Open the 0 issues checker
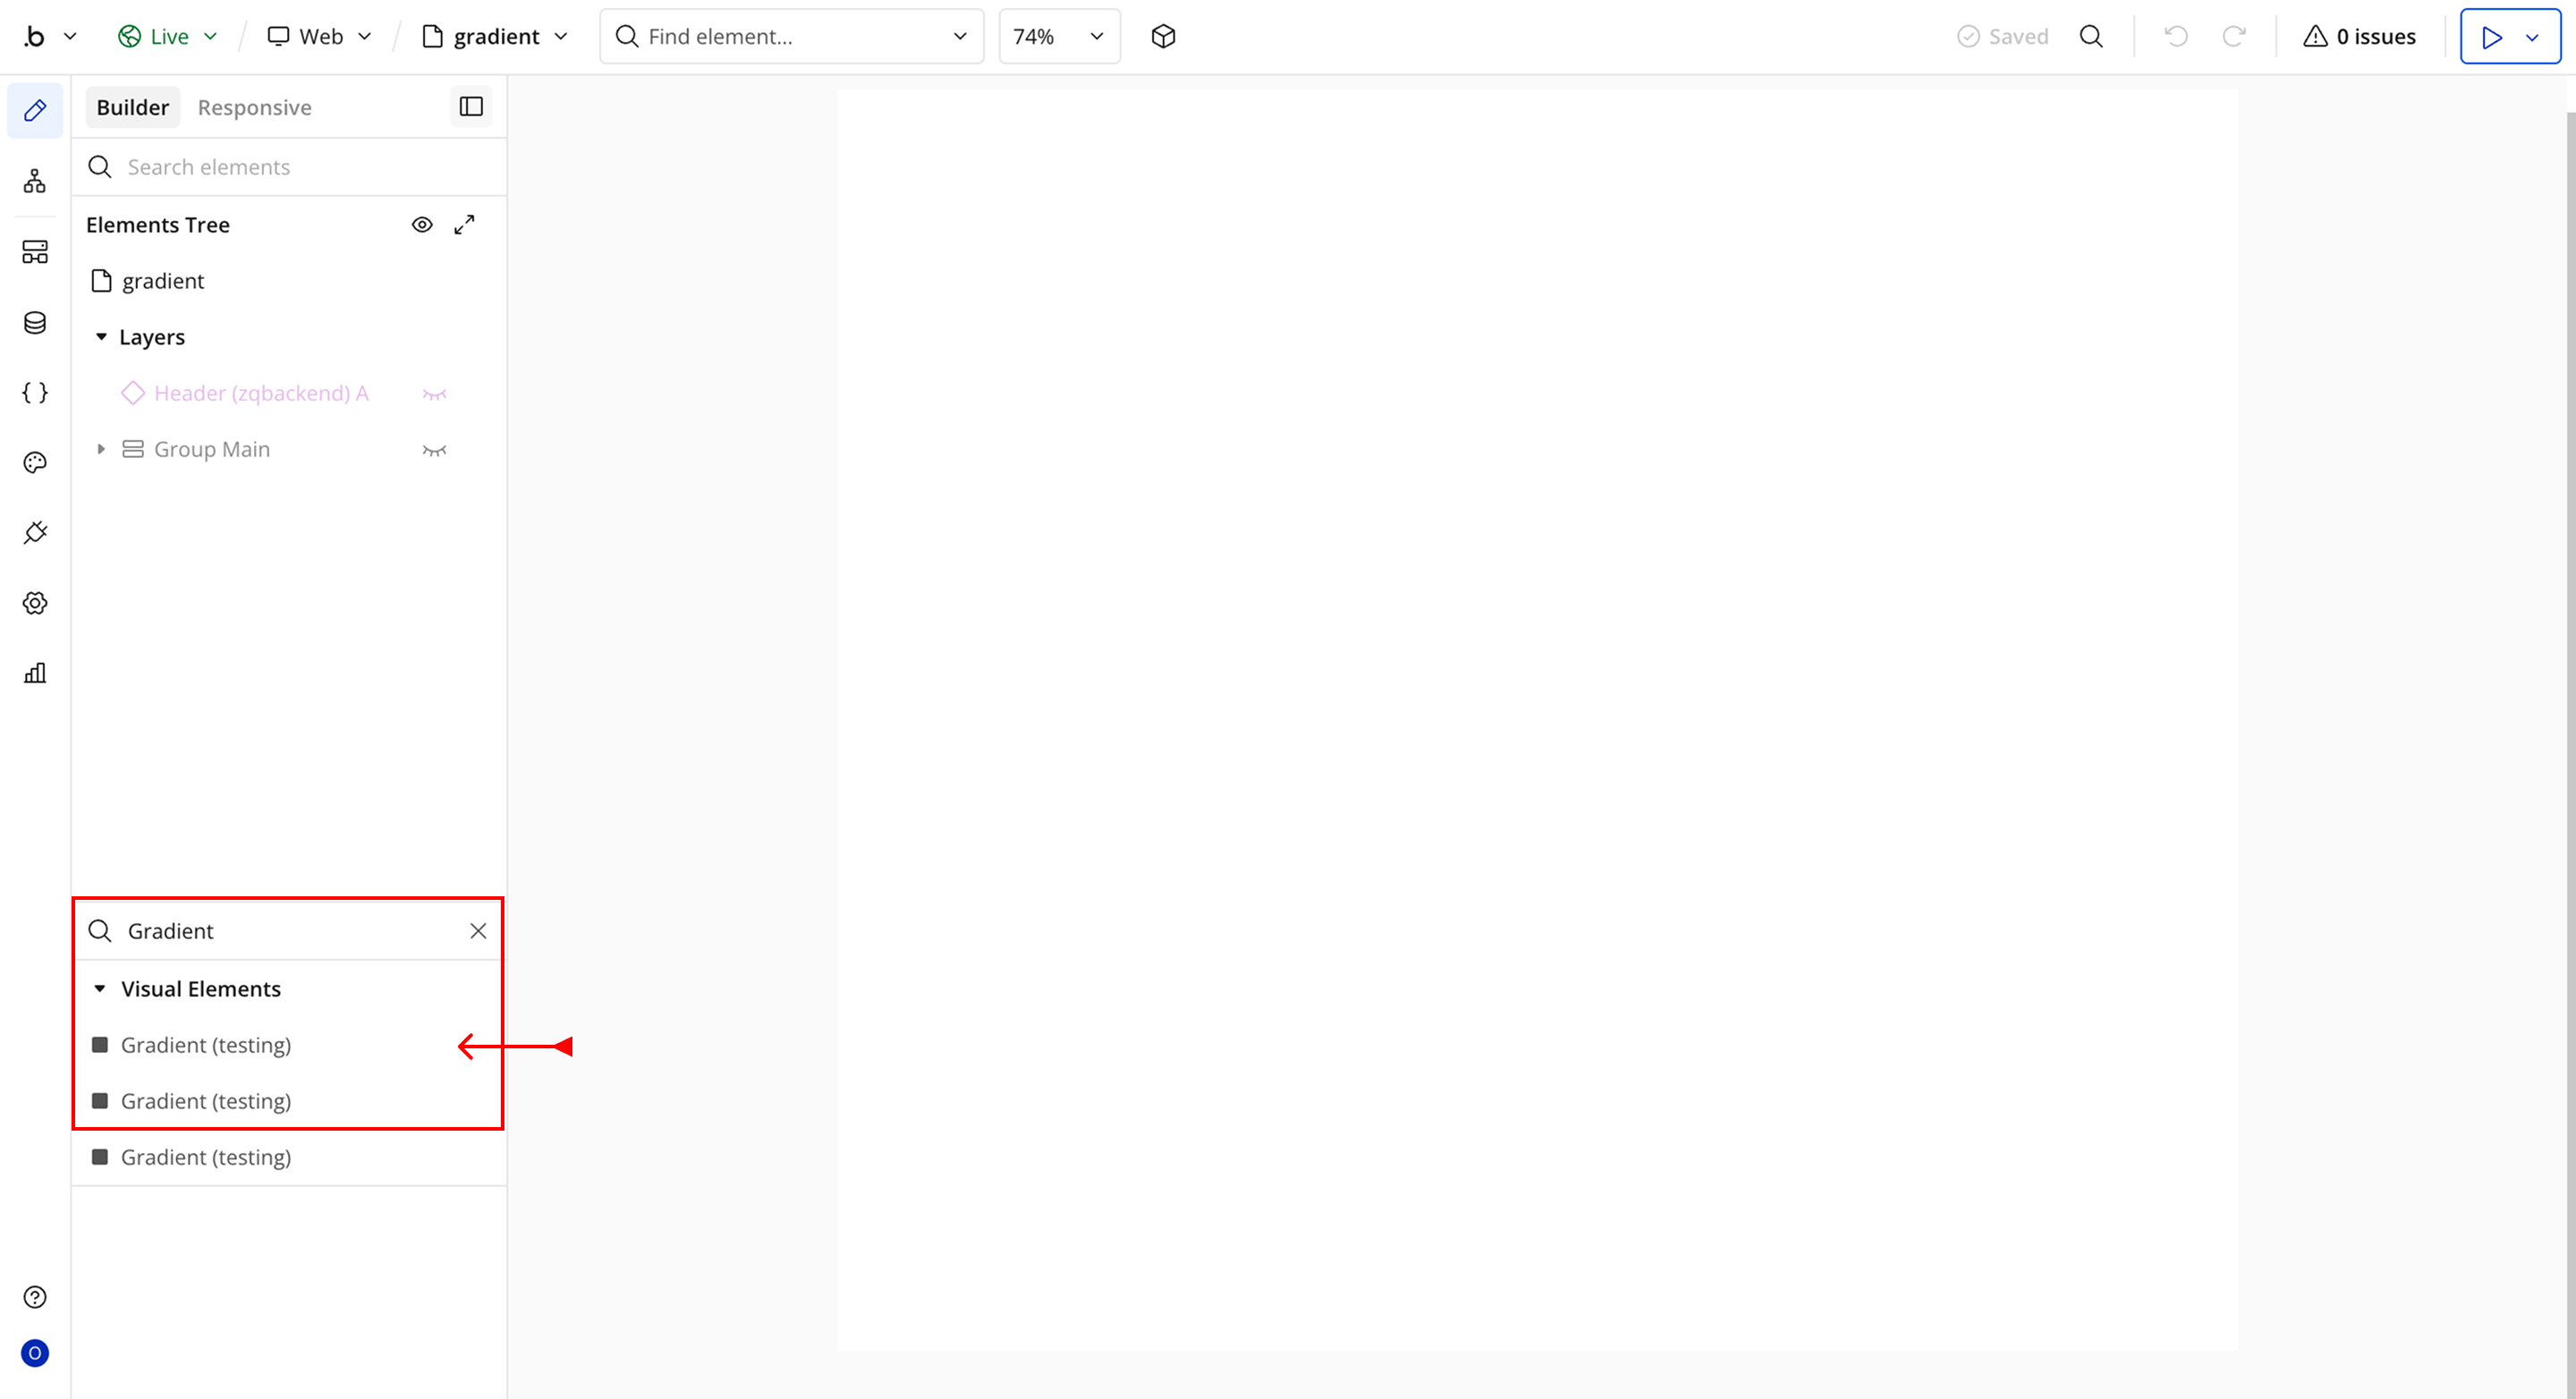 2359,37
